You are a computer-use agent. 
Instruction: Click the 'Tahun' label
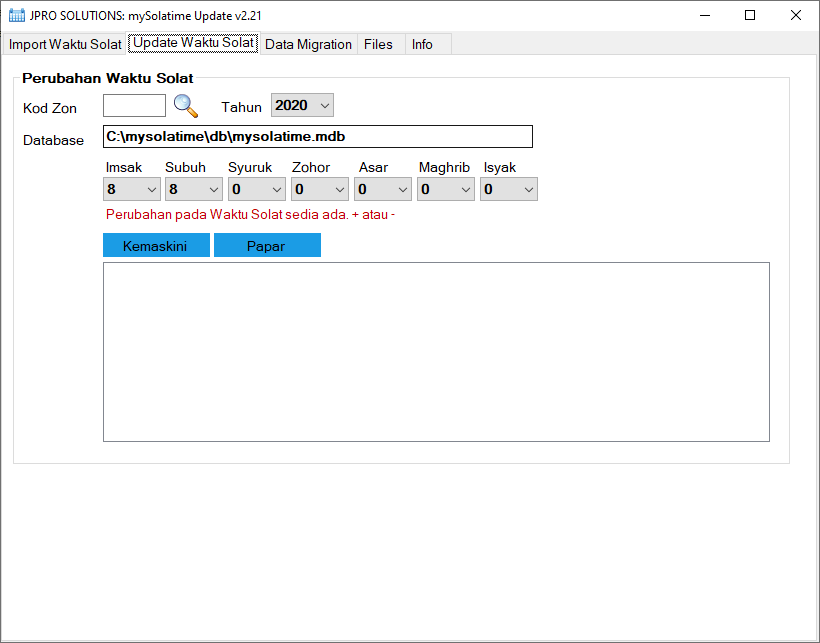241,107
